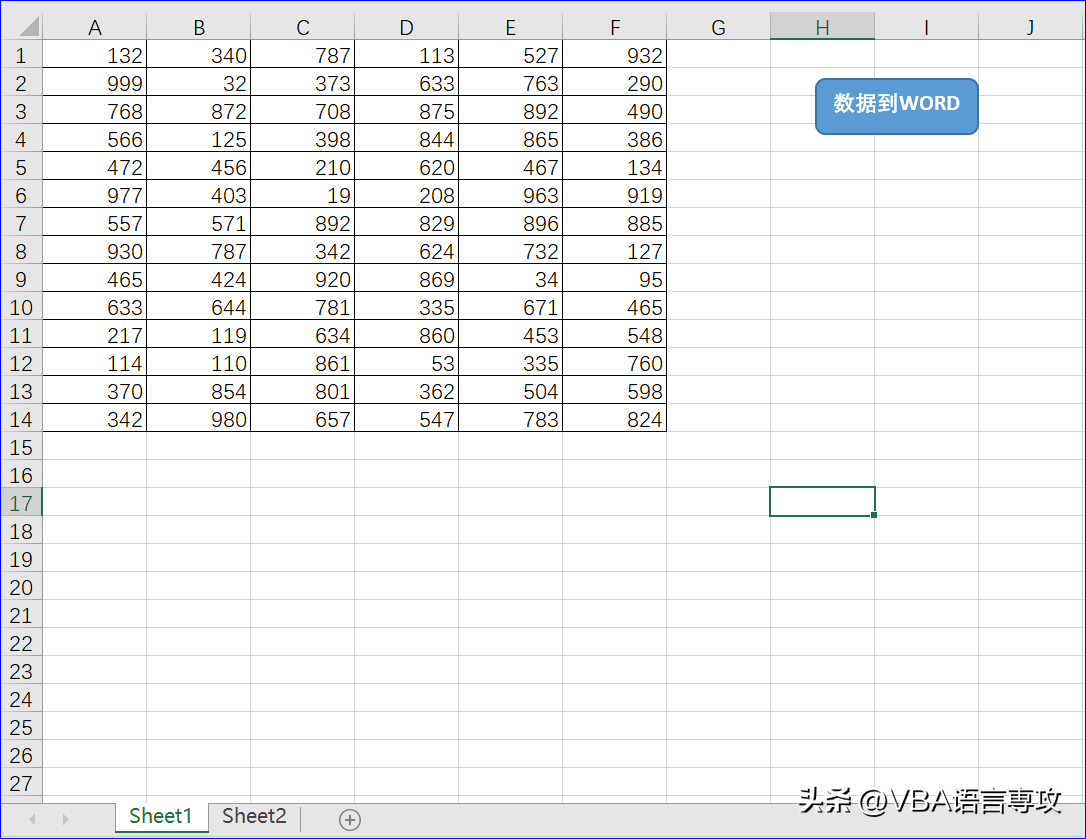The width and height of the screenshot is (1086, 839).
Task: Click cell A11 containing 217
Action: [x=95, y=335]
